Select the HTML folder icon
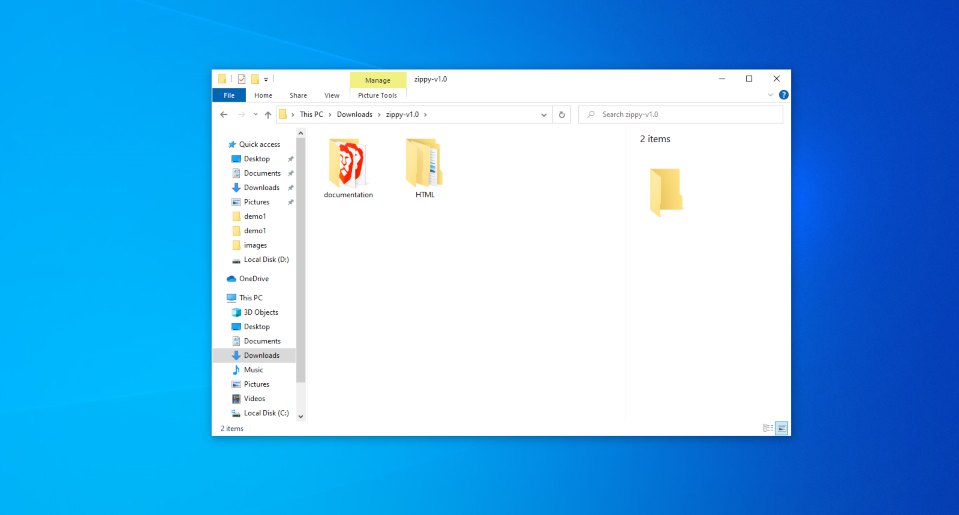Viewport: 959px width, 515px height. pyautogui.click(x=424, y=163)
